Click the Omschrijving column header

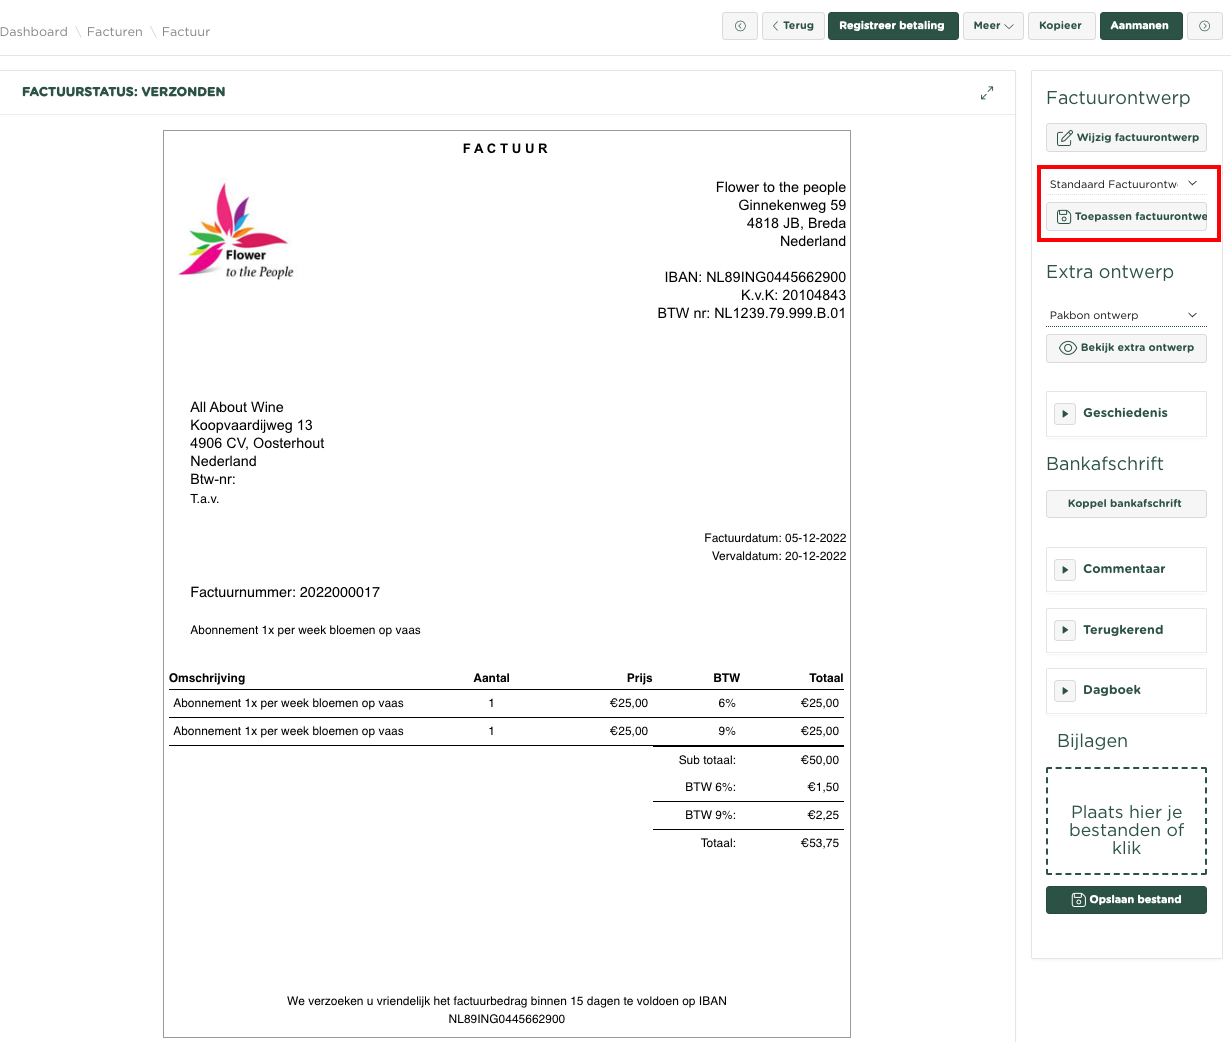207,678
